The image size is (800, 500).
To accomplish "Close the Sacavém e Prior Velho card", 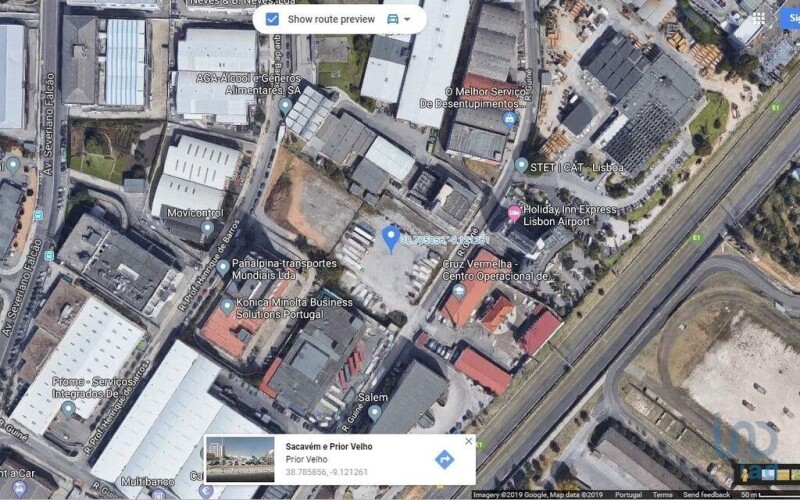I will tap(468, 441).
